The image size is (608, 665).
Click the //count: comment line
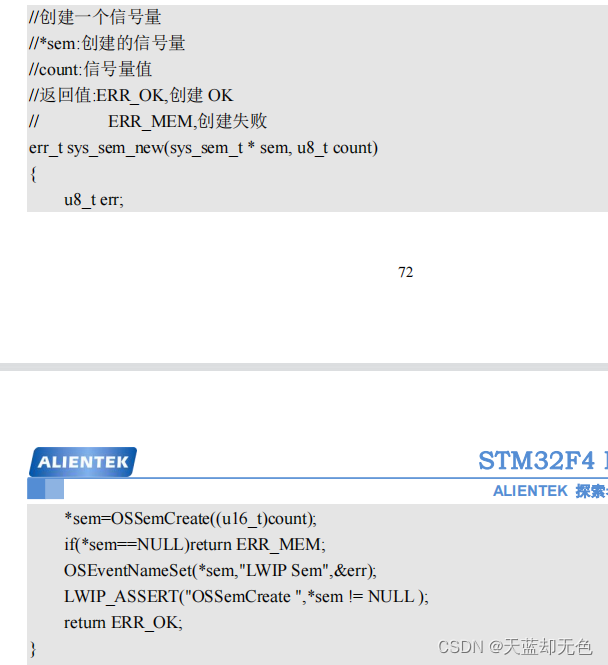(x=90, y=69)
